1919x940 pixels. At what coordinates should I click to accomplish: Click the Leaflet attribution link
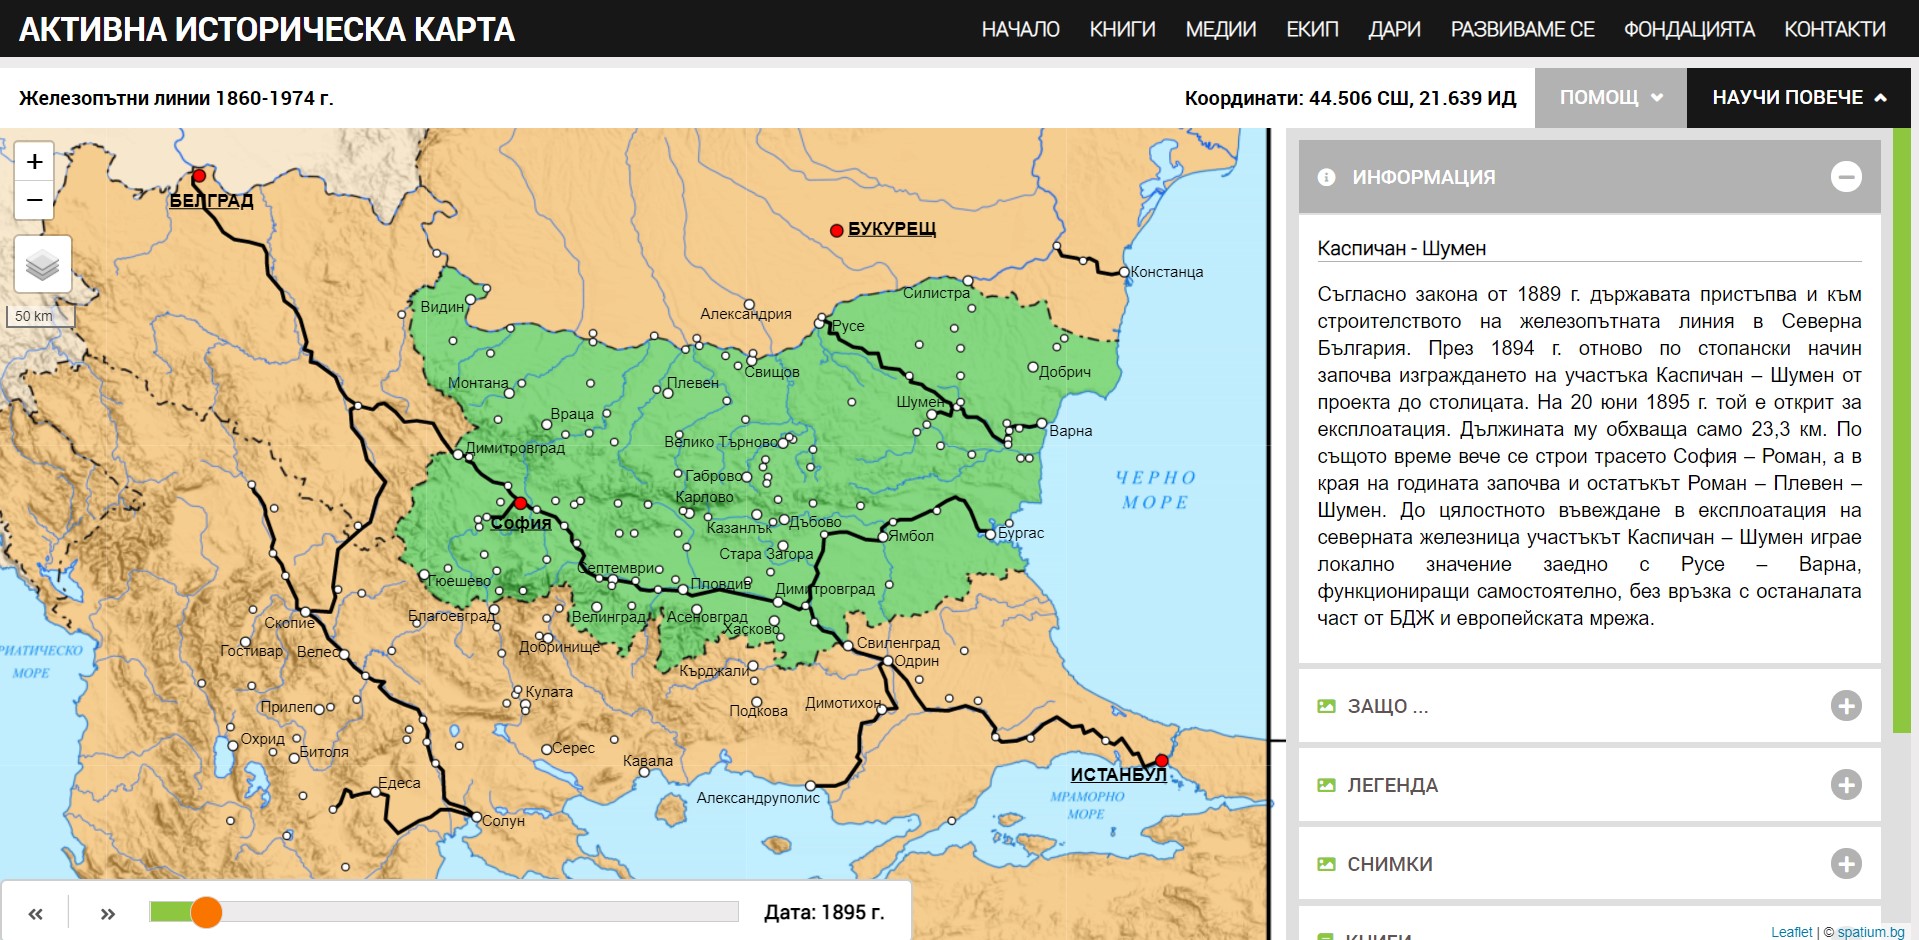pos(1791,932)
